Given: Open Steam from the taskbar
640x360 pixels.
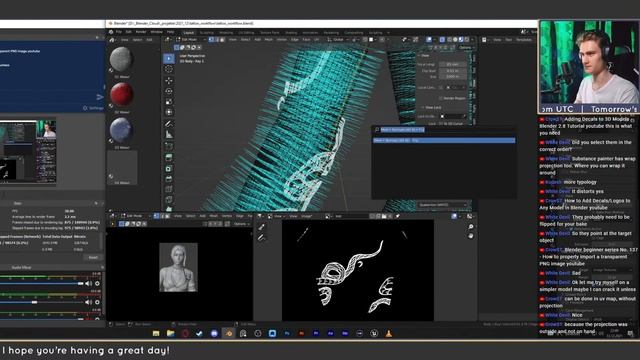Looking at the screenshot, I should [199, 333].
